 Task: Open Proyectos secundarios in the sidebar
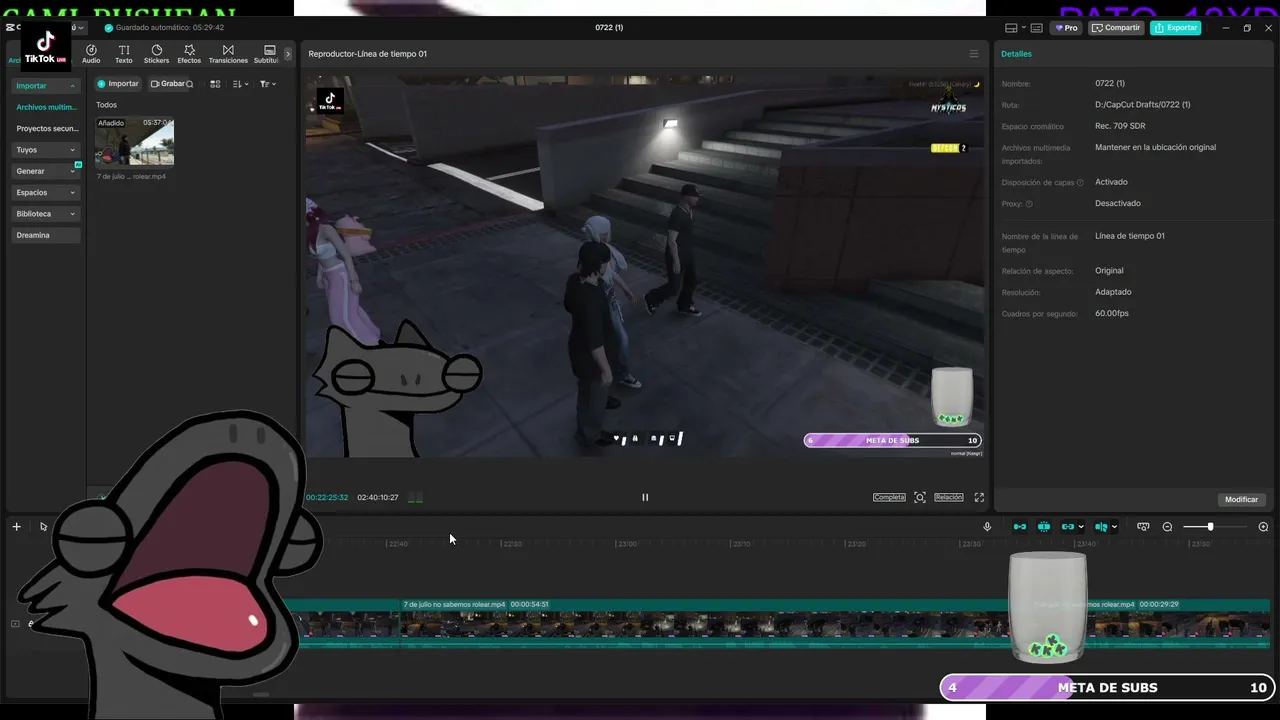[x=46, y=128]
